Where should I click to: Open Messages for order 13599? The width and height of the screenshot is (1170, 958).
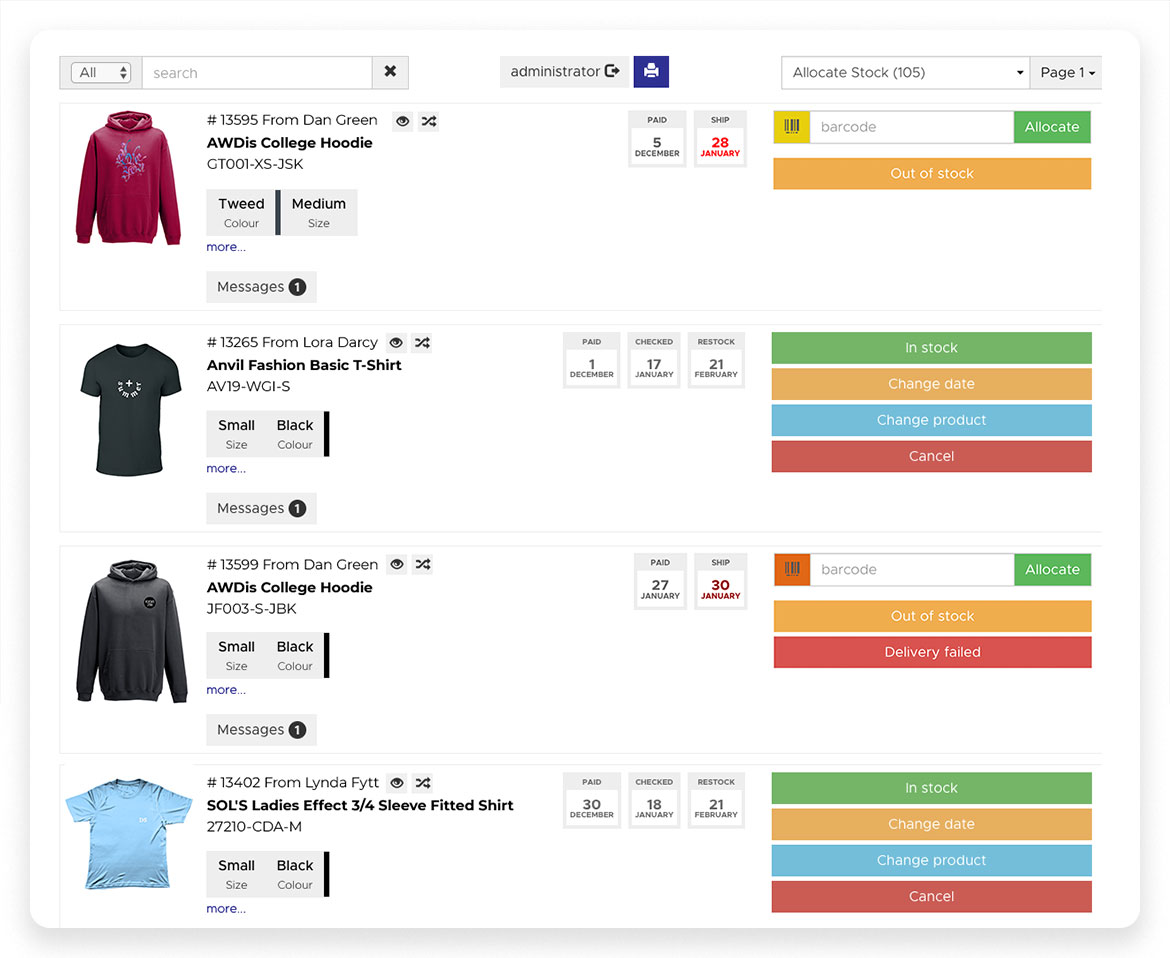click(x=261, y=730)
